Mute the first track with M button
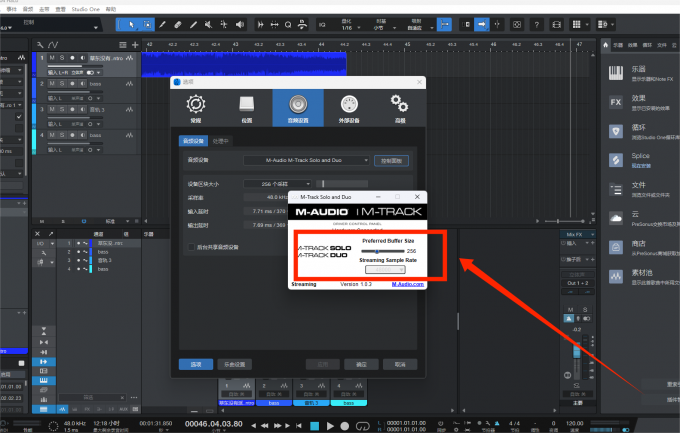The height and width of the screenshot is (433, 680). tap(52, 57)
